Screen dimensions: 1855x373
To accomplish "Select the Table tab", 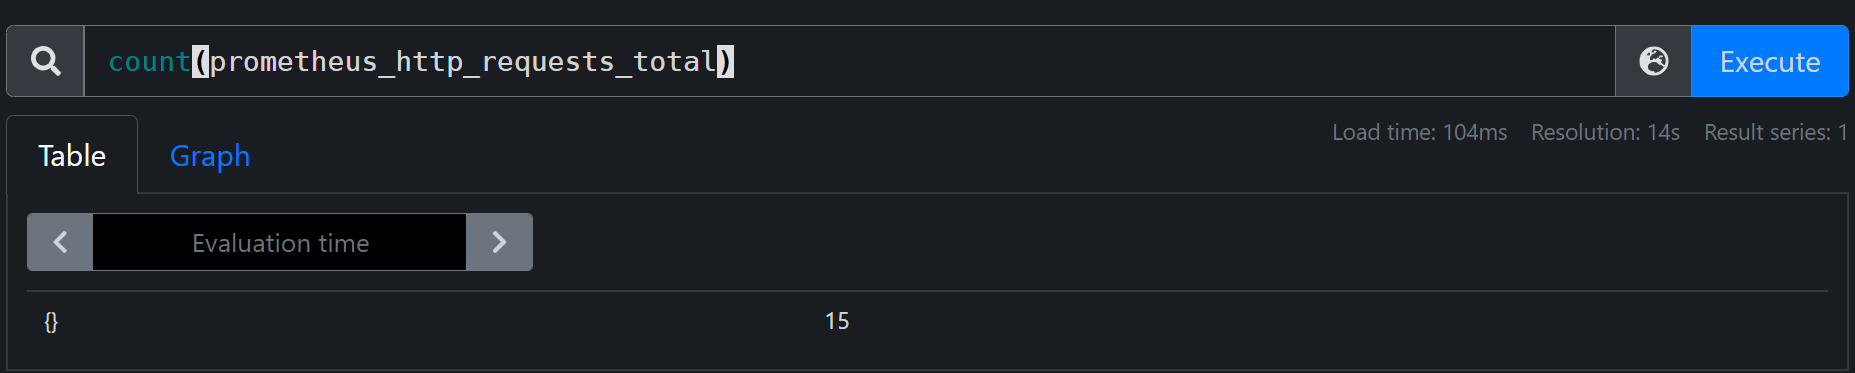I will tap(72, 156).
